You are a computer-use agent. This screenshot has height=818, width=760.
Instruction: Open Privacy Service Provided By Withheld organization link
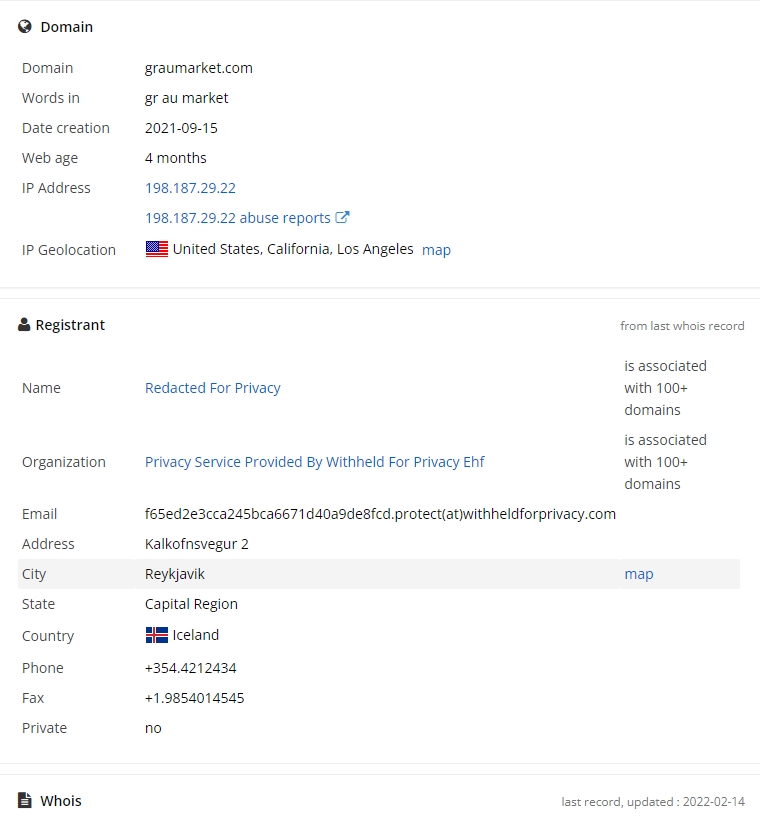pyautogui.click(x=315, y=462)
